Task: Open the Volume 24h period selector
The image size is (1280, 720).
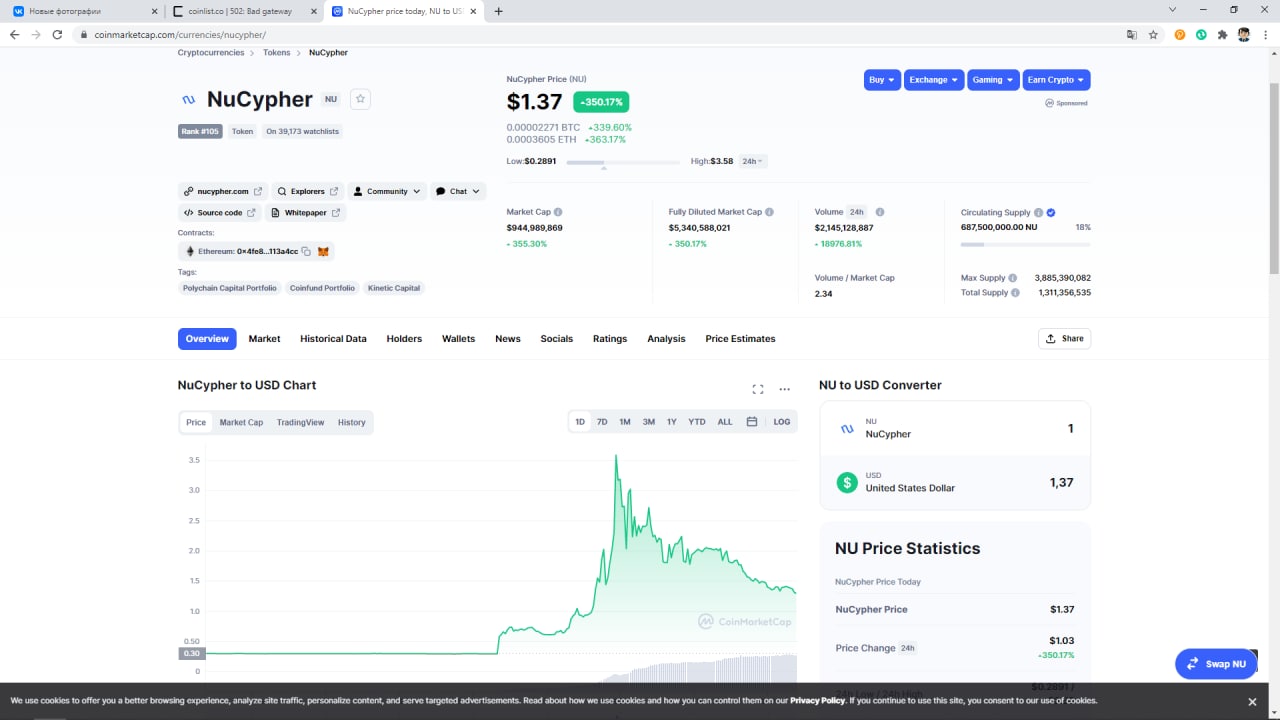Action: 856,212
